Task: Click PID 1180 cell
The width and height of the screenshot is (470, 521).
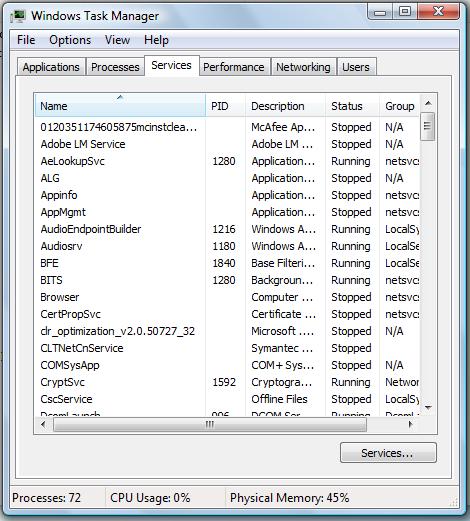Action: coord(224,246)
